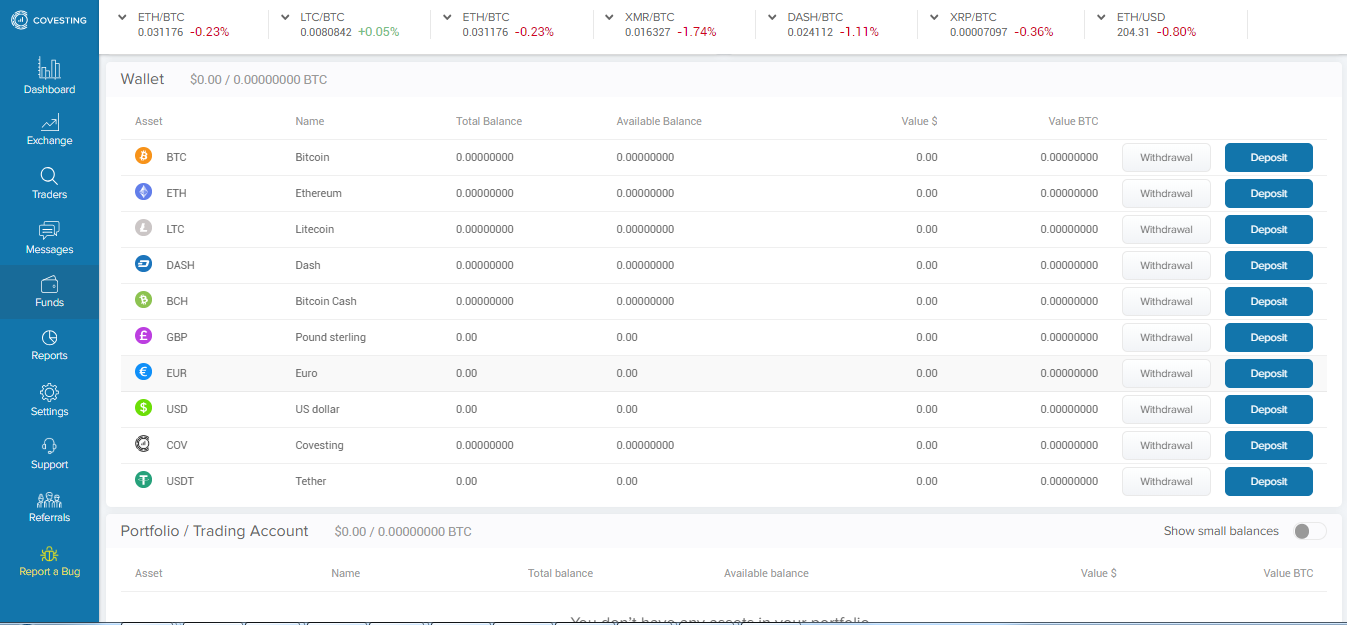Viewport: 1347px width, 625px height.
Task: Go to the Settings menu label
Action: [49, 411]
